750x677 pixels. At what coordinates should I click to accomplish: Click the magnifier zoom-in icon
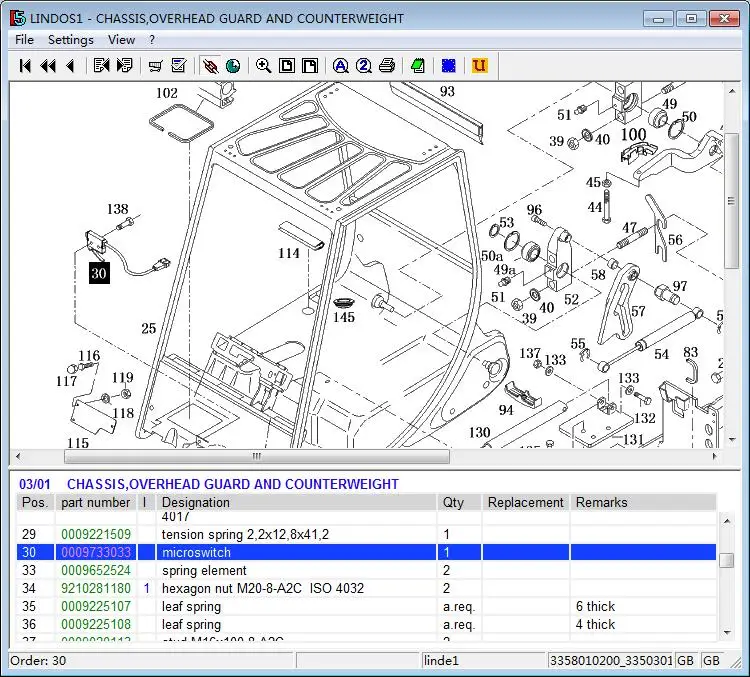point(263,66)
